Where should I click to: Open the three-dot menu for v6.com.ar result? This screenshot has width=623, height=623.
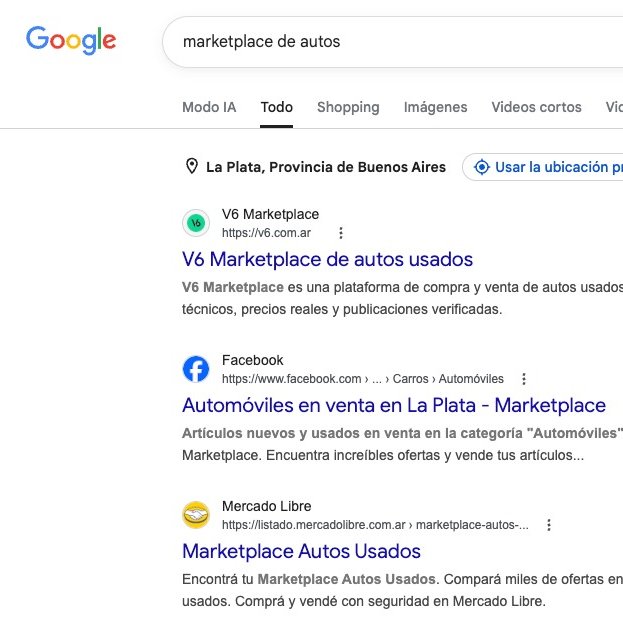pyautogui.click(x=341, y=233)
